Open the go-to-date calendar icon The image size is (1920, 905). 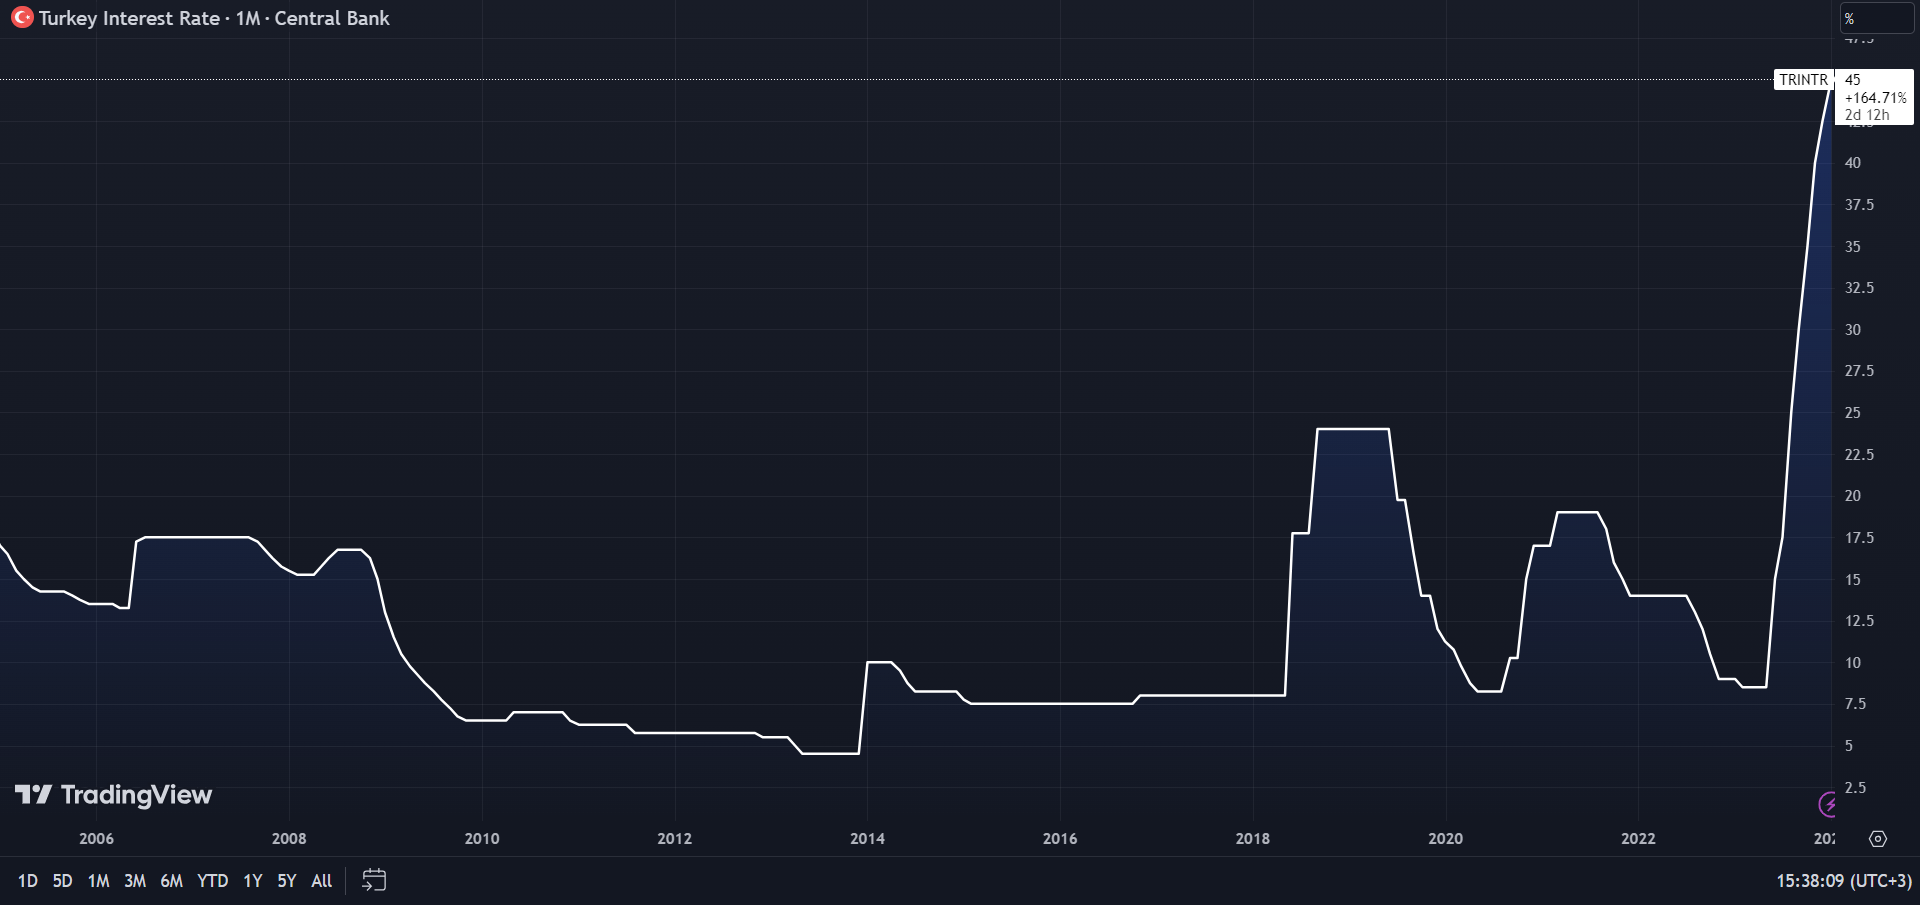pos(374,881)
